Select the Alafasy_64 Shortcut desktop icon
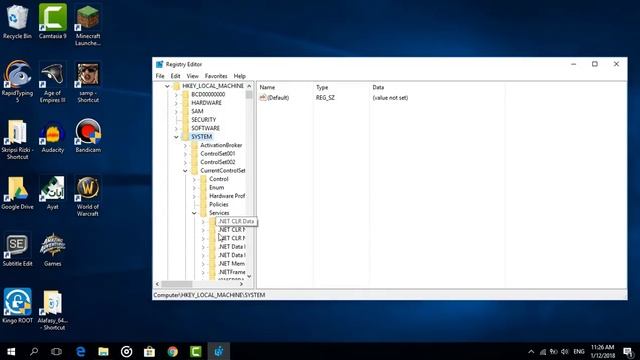Image resolution: width=640 pixels, height=360 pixels. 52,309
